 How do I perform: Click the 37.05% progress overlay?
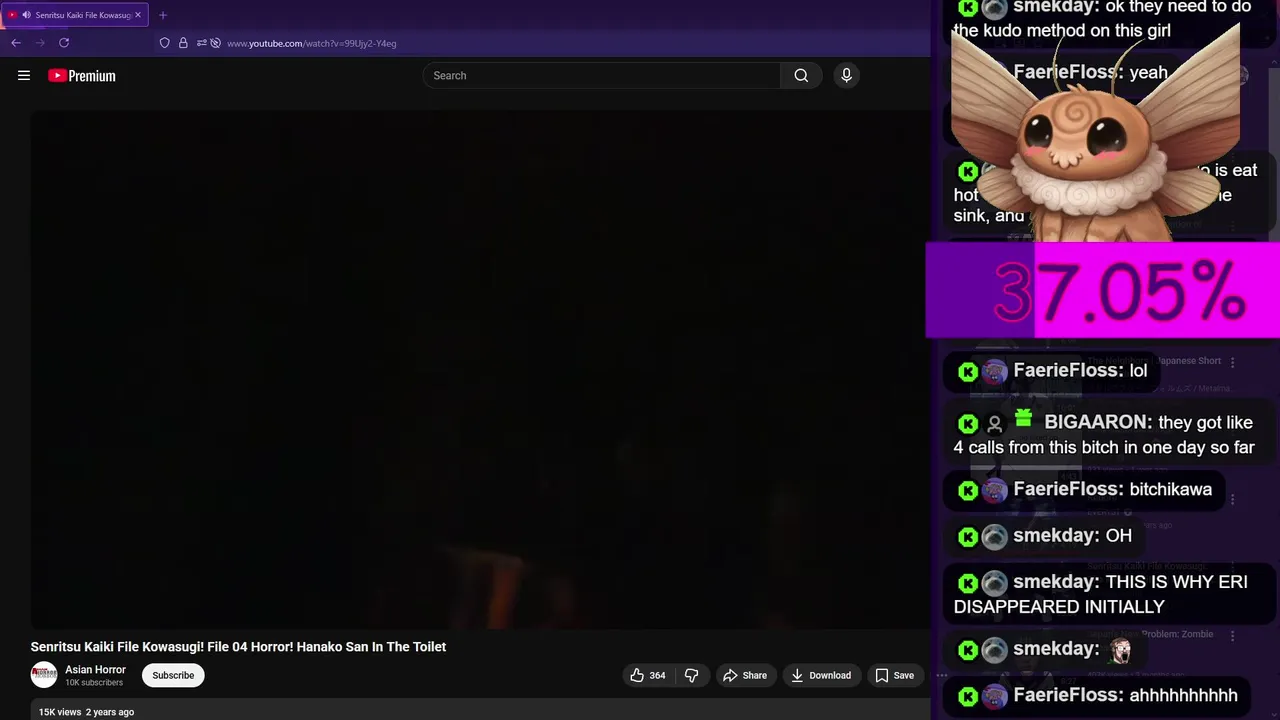[1103, 291]
